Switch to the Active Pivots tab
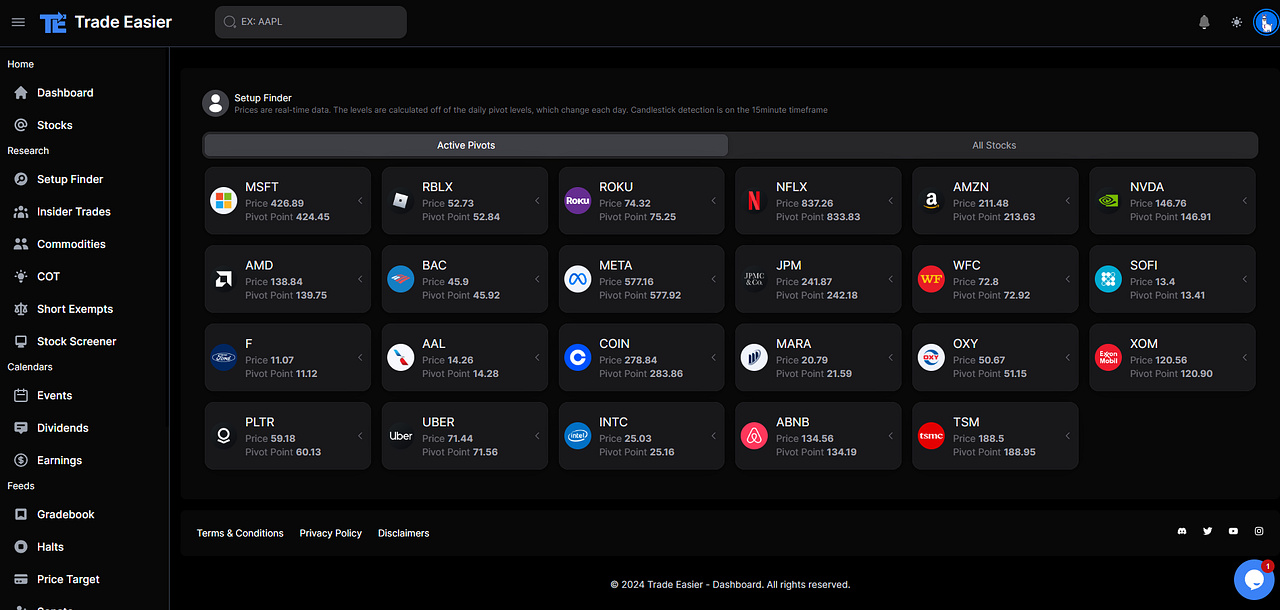This screenshot has height=610, width=1280. (466, 145)
